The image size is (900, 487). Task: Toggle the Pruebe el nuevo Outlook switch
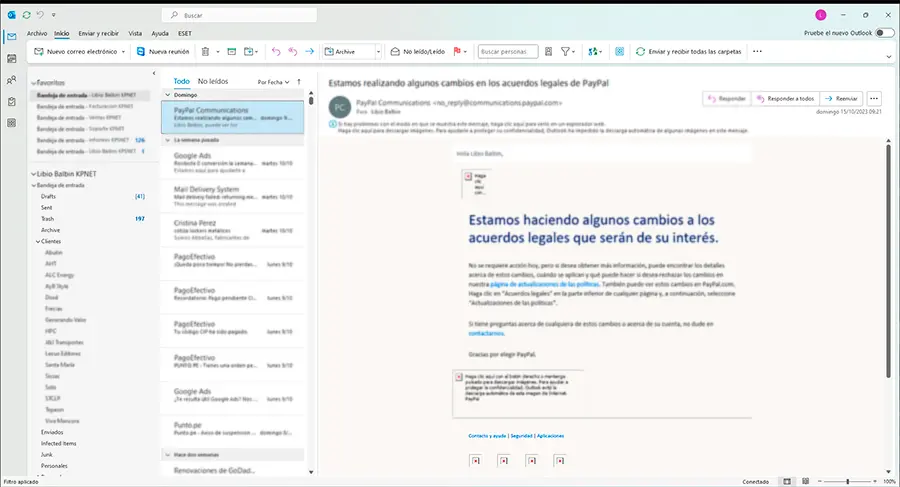[885, 33]
